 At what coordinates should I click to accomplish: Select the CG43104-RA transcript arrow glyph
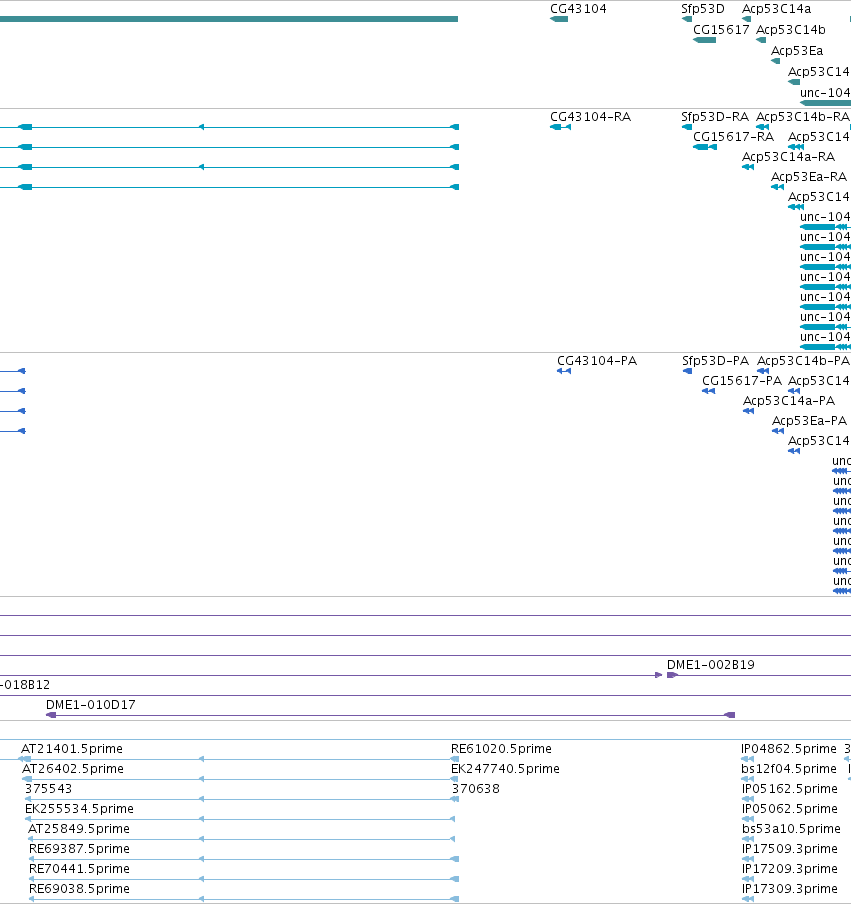point(560,127)
